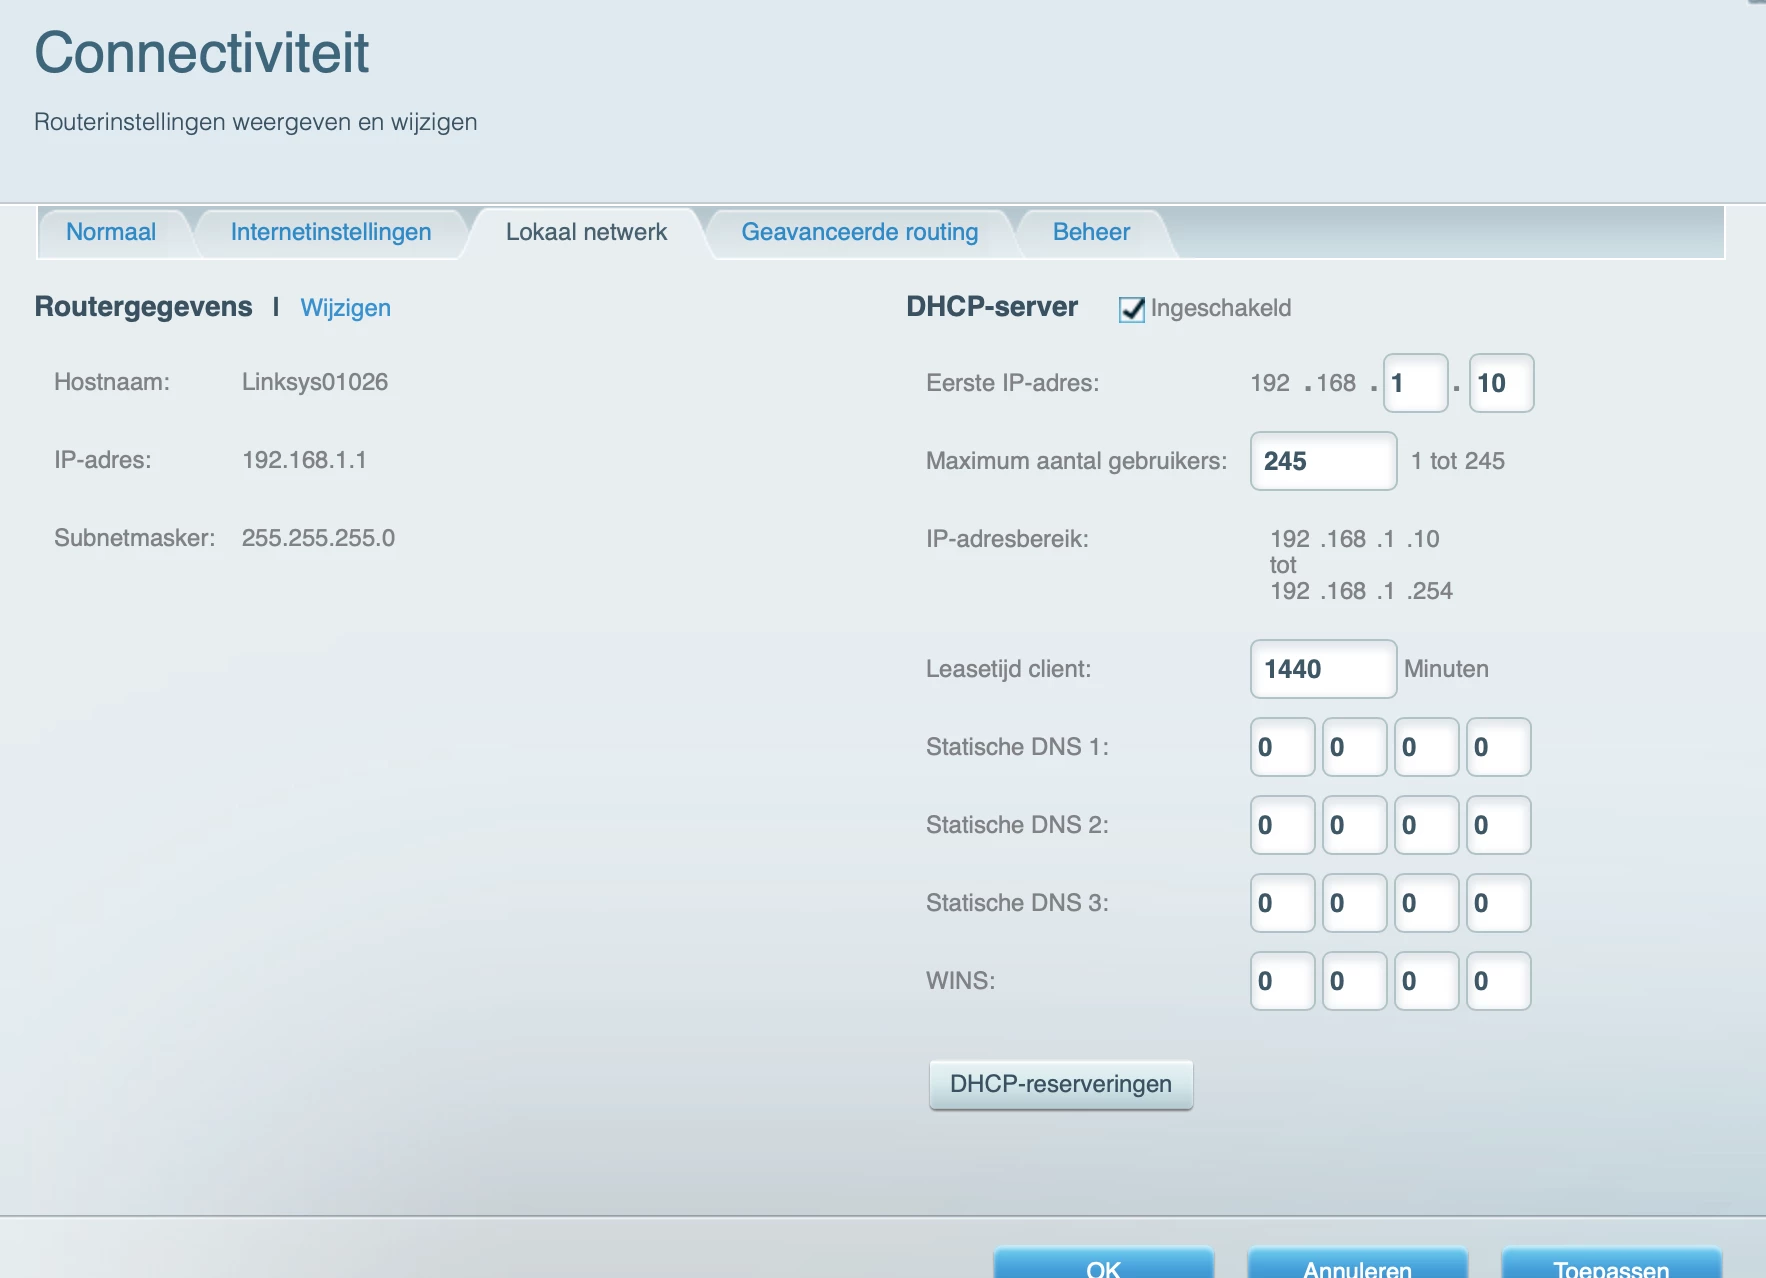
Task: Click the first WINS octet field
Action: pyautogui.click(x=1282, y=981)
